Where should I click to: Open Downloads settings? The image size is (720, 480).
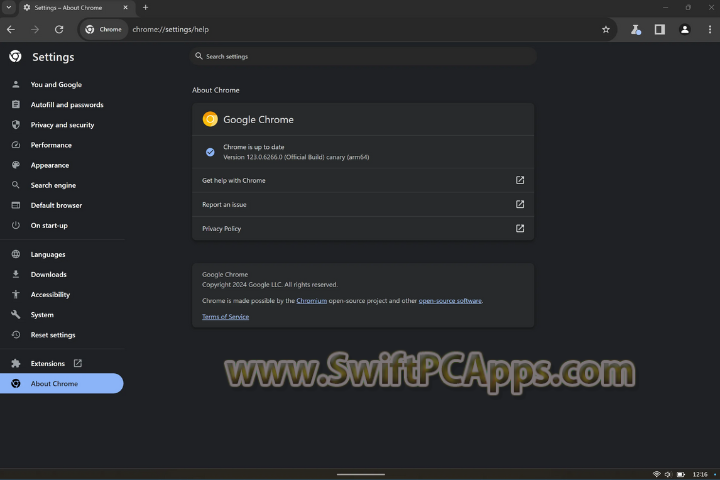point(48,275)
